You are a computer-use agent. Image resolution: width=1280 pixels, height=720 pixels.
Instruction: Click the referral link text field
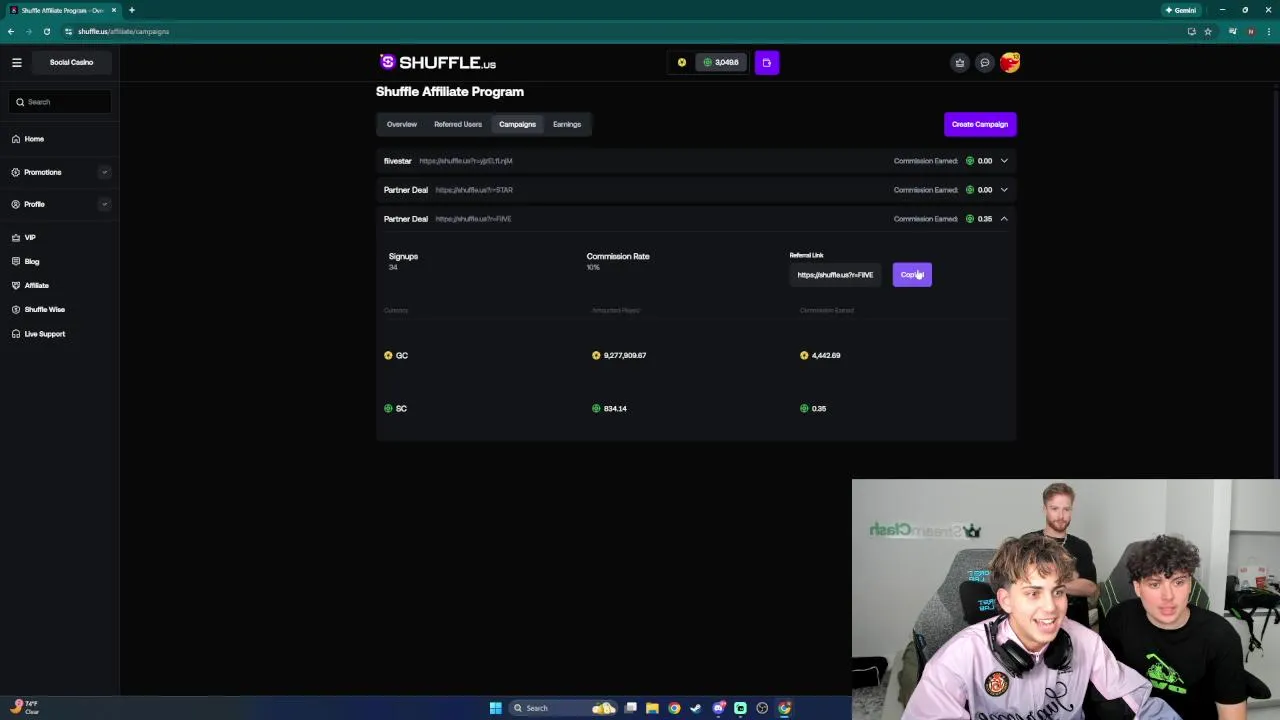pos(835,275)
